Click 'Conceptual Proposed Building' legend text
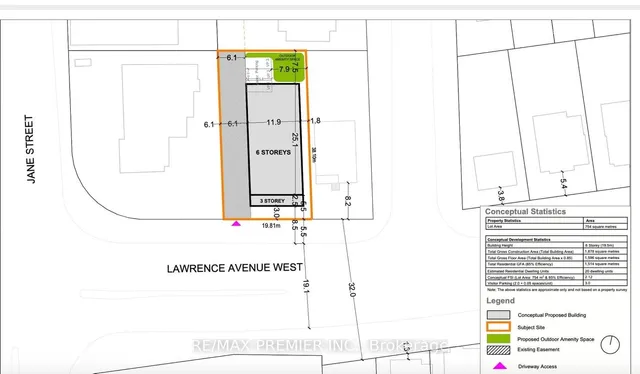 (x=552, y=315)
